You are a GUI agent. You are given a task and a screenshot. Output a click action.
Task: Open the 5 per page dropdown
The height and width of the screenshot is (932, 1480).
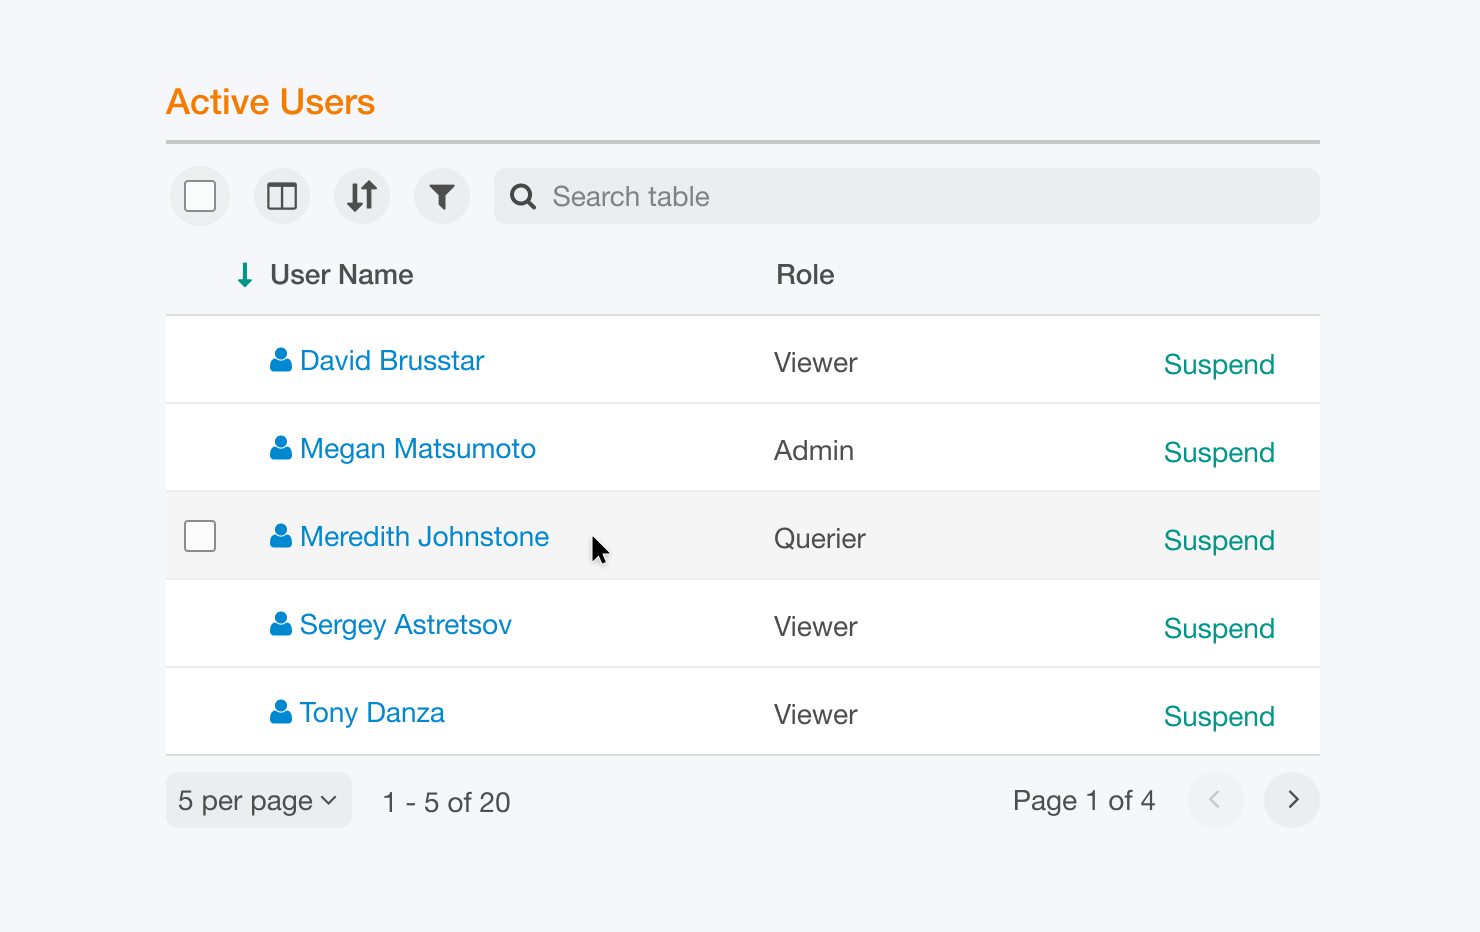point(259,800)
